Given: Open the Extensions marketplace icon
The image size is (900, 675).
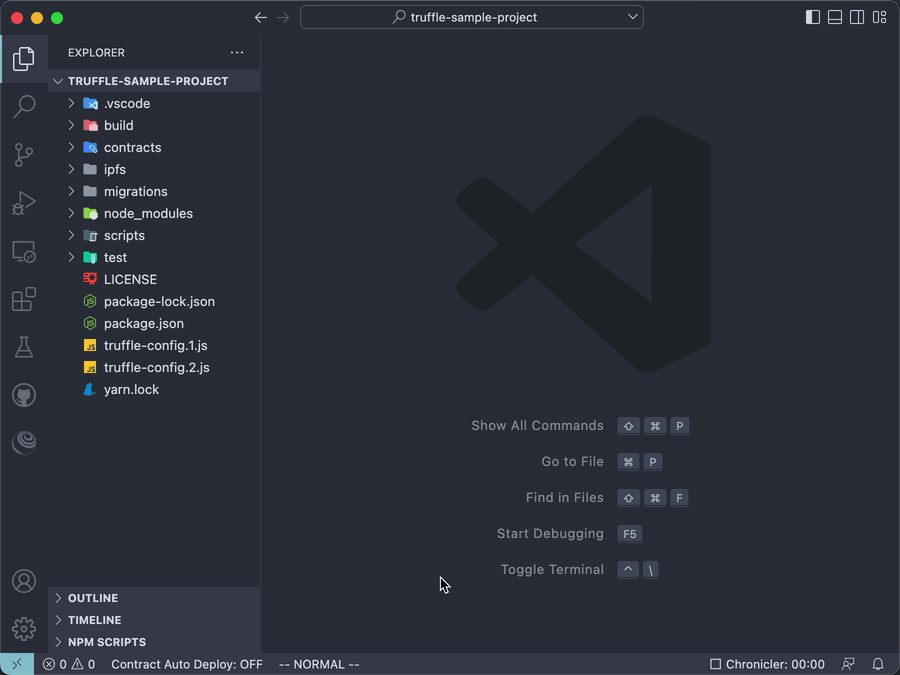Looking at the screenshot, I should (24, 299).
